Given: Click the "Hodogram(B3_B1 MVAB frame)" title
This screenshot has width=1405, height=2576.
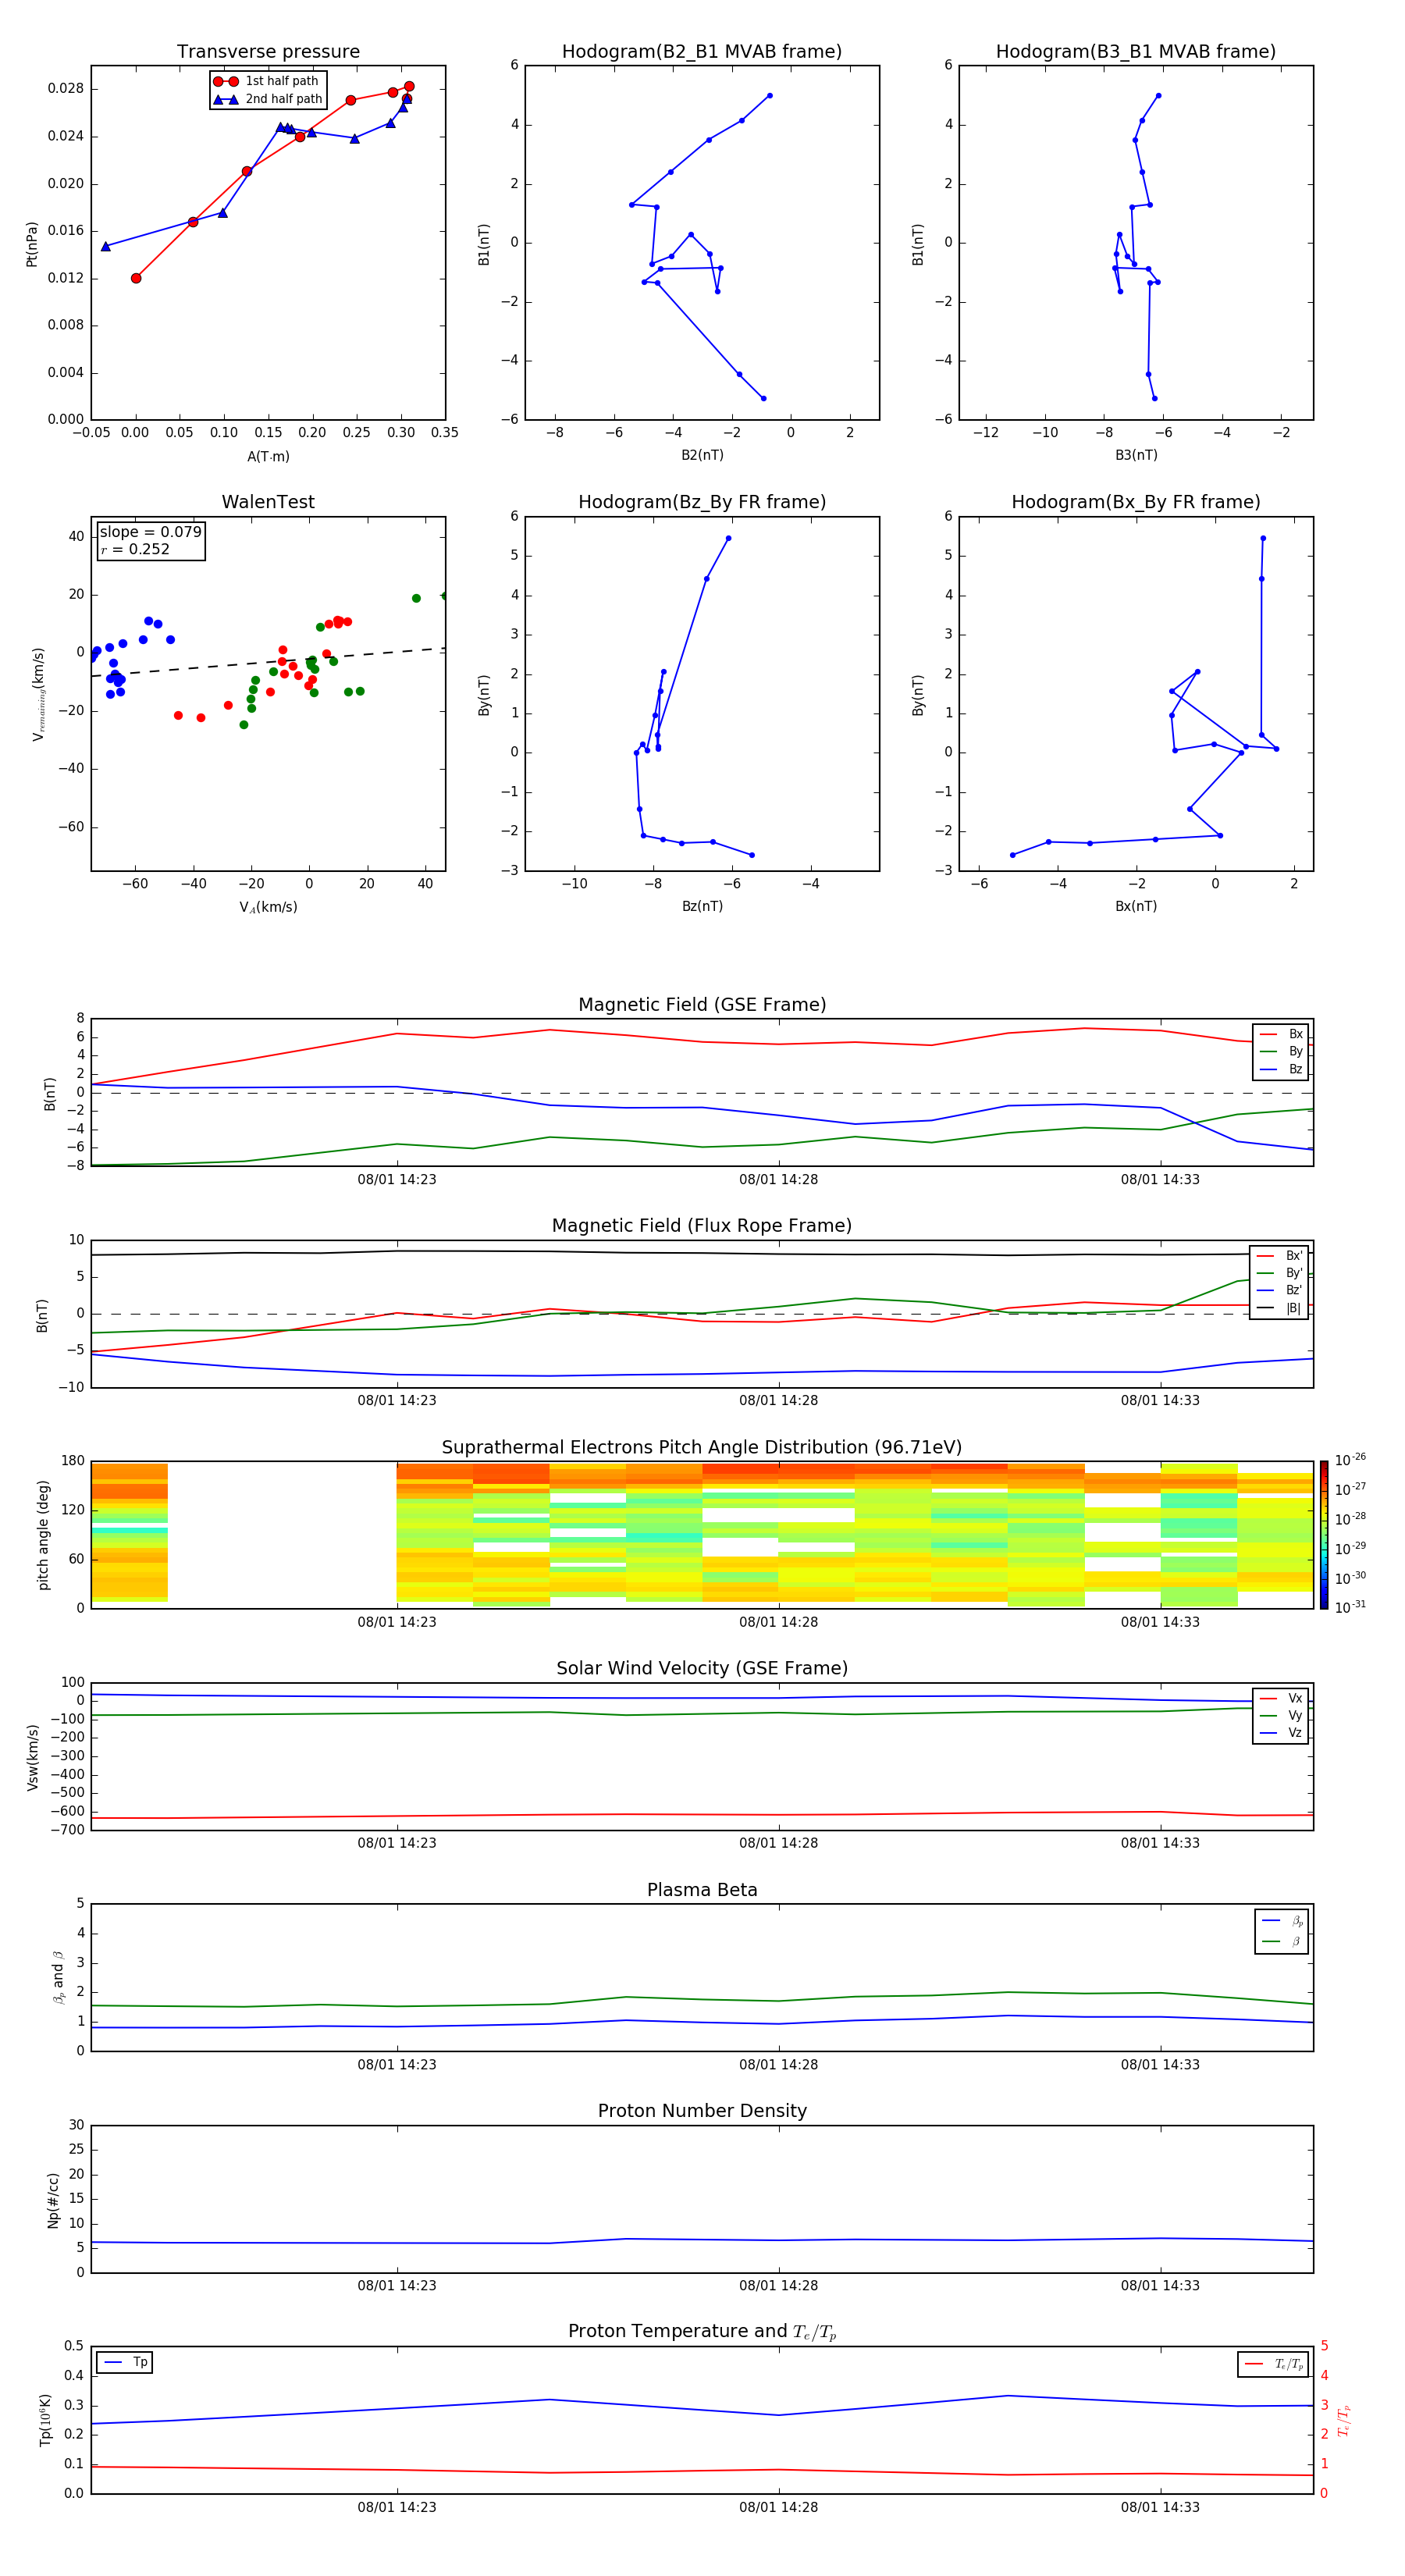Looking at the screenshot, I should (x=1136, y=52).
